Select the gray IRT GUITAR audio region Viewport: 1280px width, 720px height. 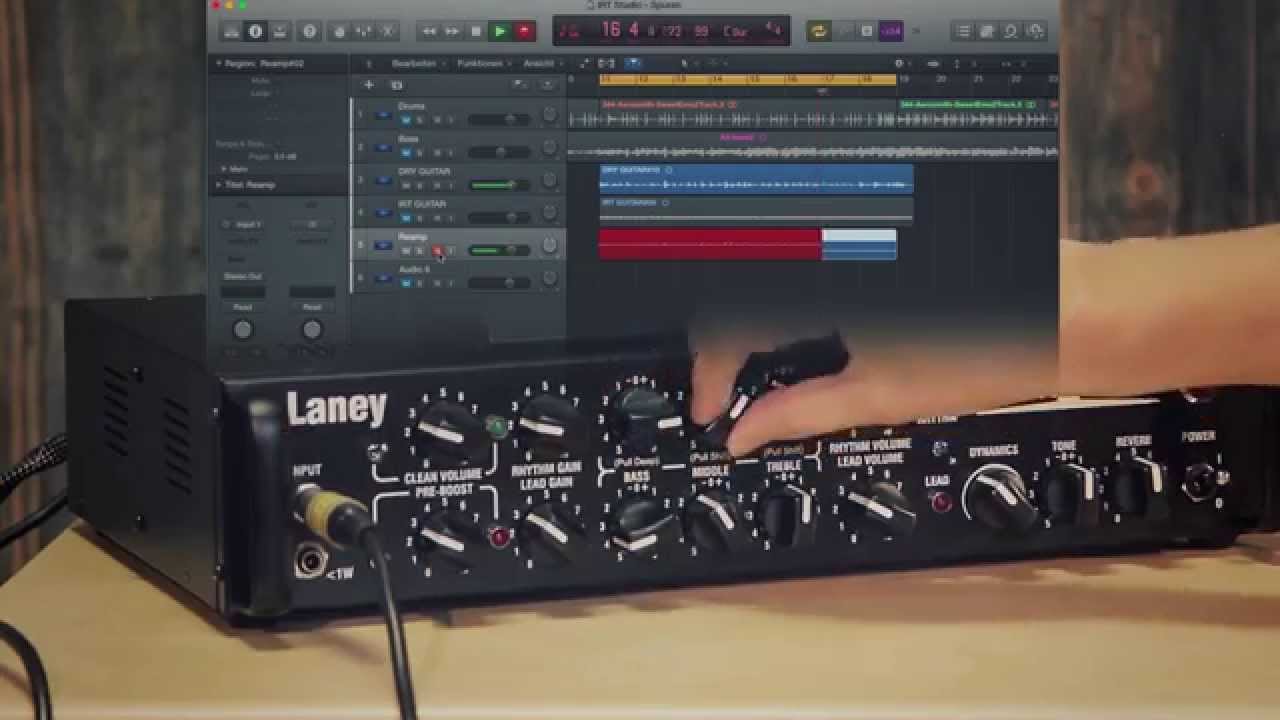[756, 211]
